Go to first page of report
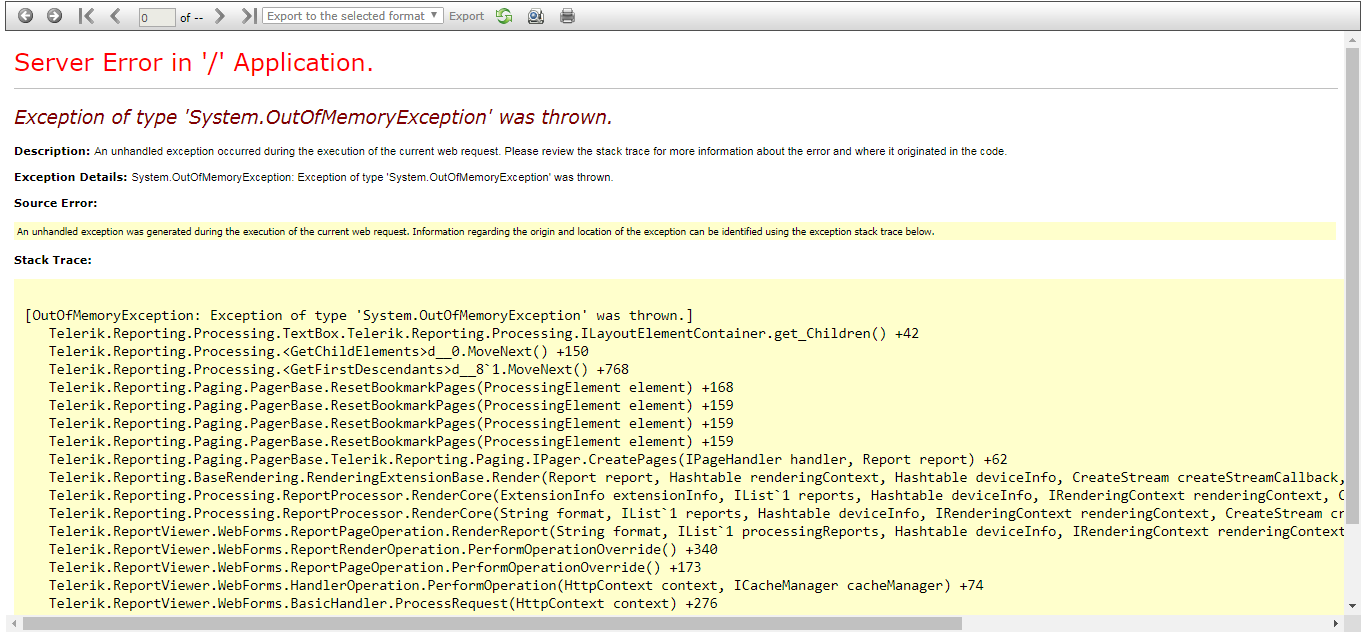Image resolution: width=1366 pixels, height=637 pixels. [x=87, y=16]
